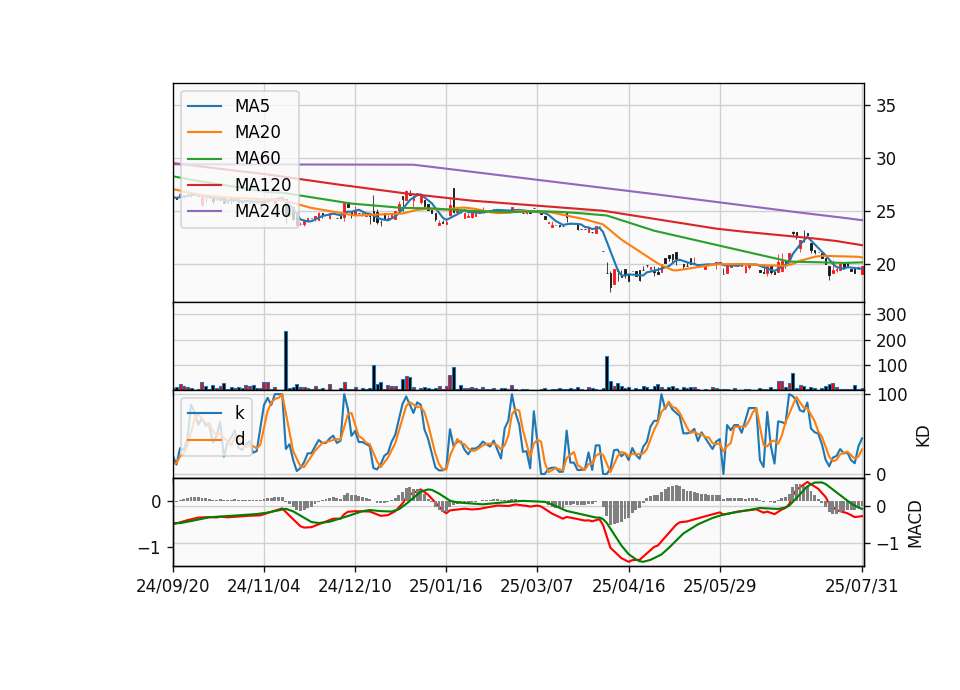The image size is (960, 690).
Task: Click the left MACD axis value −1
Action: tap(149, 547)
